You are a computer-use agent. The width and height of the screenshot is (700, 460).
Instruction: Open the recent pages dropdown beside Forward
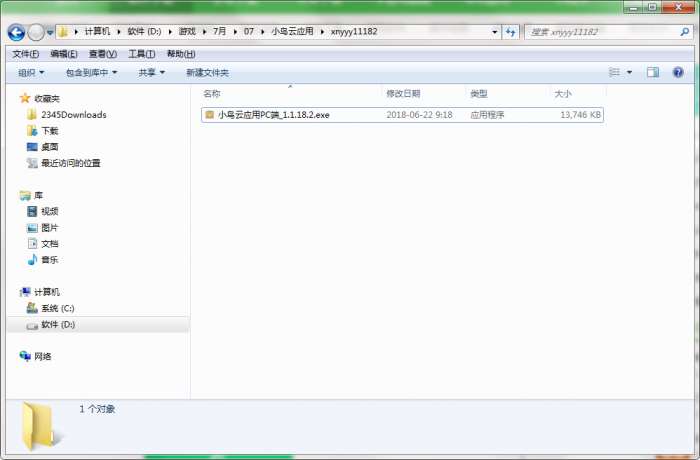pyautogui.click(x=50, y=32)
